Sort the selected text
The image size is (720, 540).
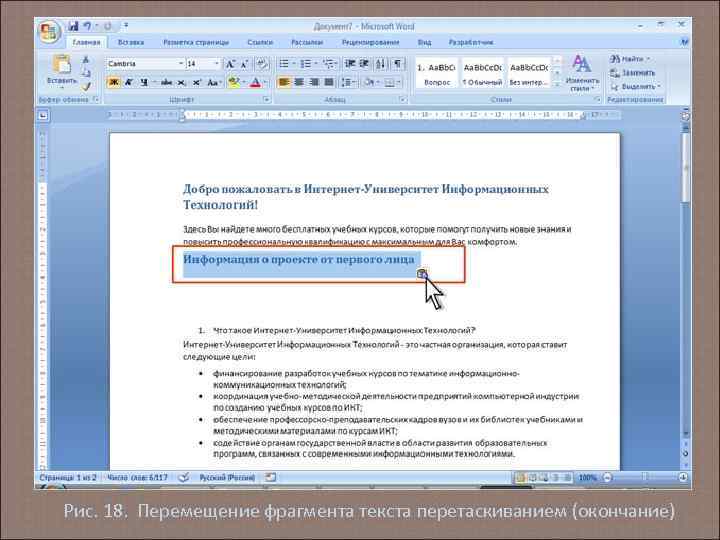[381, 64]
